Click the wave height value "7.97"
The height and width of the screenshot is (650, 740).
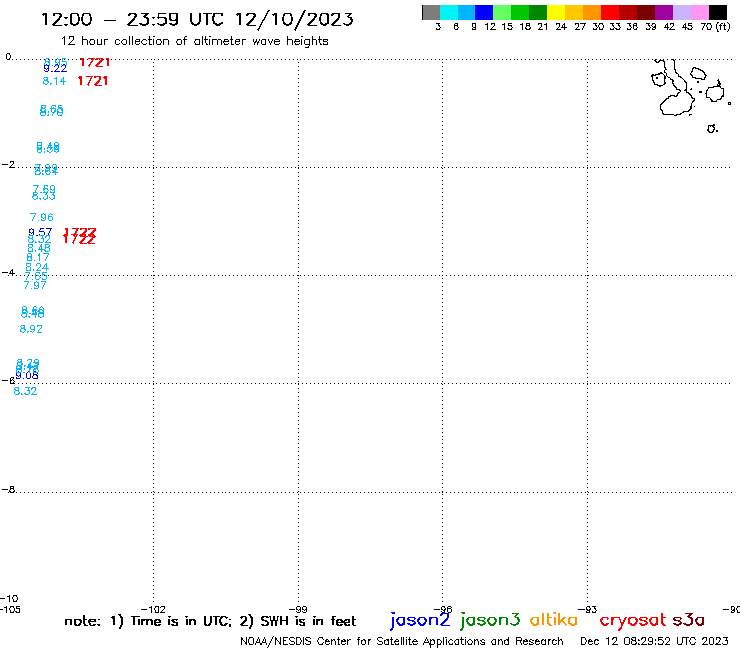click(x=35, y=286)
